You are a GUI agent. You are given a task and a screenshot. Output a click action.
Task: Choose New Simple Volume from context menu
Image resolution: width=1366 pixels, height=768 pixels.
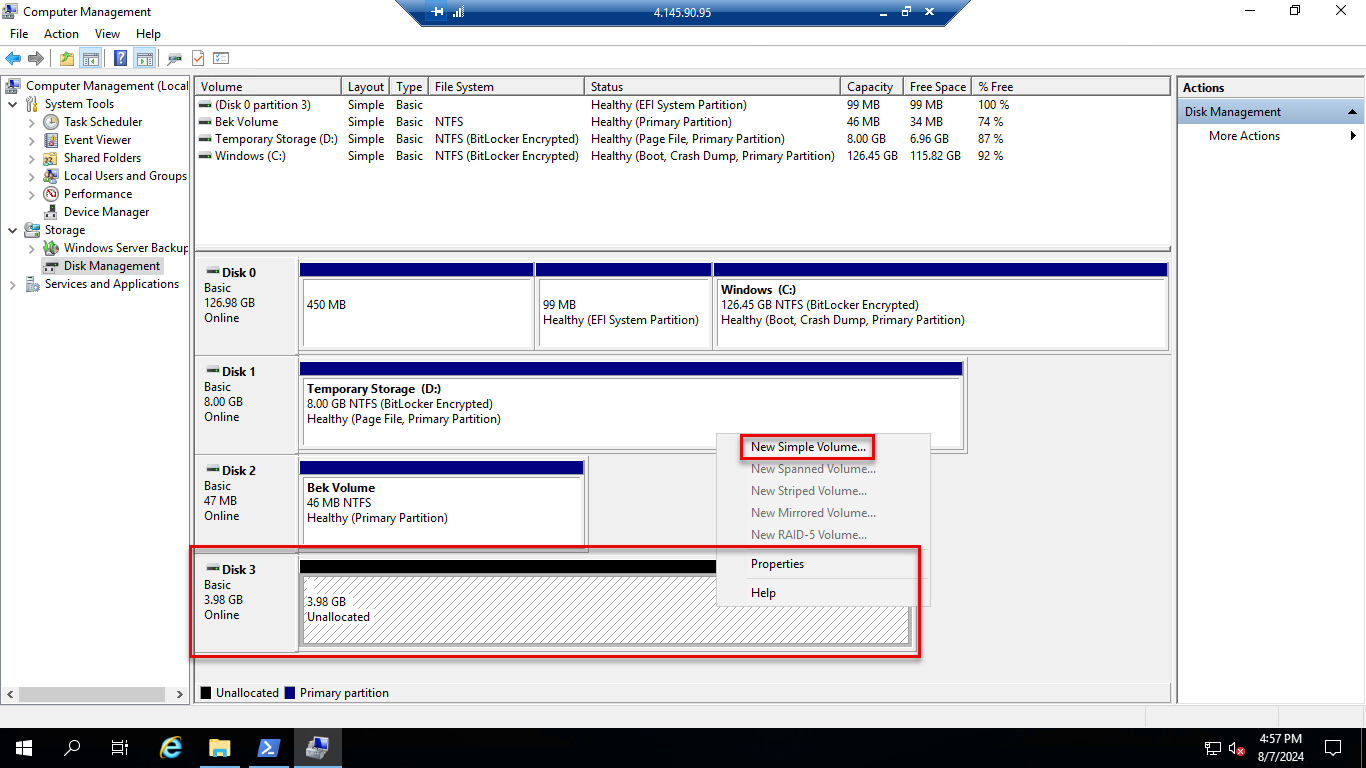click(x=808, y=447)
